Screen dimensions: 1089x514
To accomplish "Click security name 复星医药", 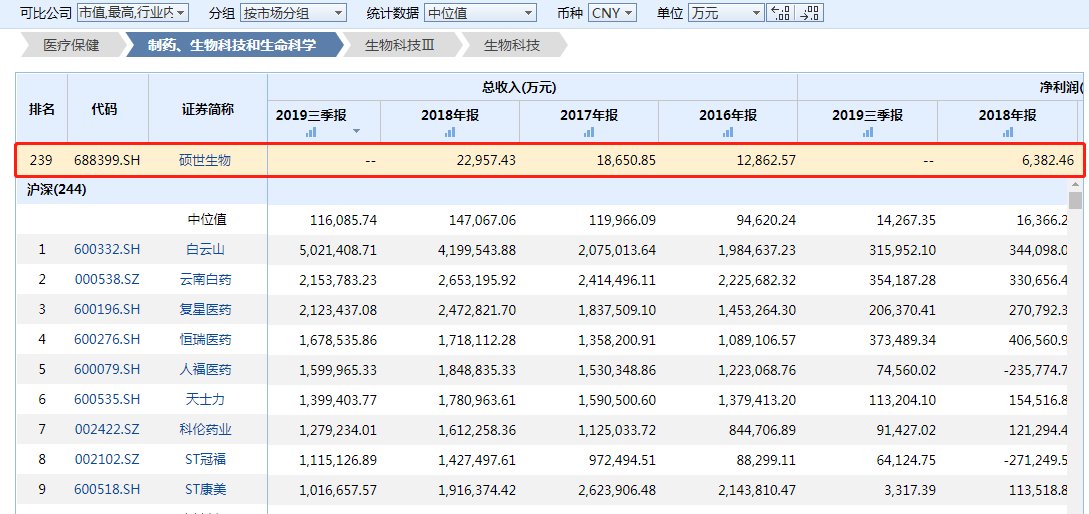I will [x=206, y=310].
